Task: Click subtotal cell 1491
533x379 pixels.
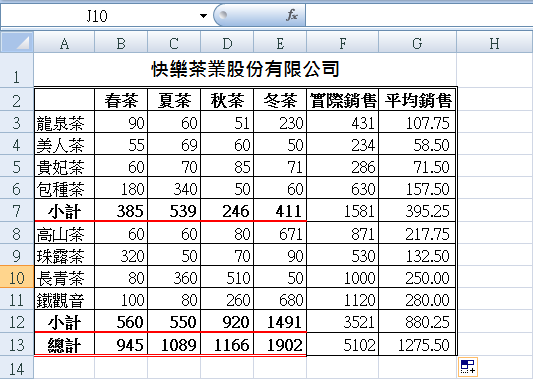Action: [x=280, y=321]
